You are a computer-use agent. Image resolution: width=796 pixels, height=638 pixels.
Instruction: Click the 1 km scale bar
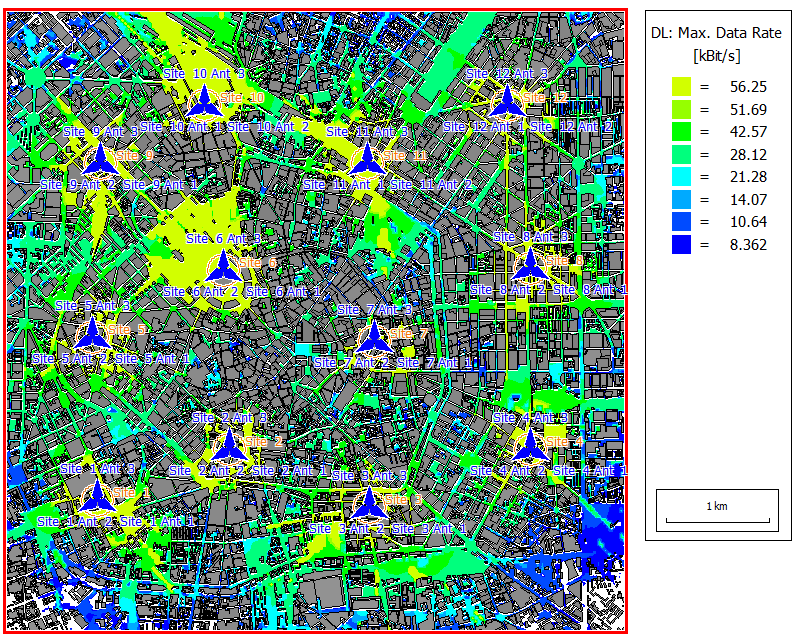tap(716, 516)
